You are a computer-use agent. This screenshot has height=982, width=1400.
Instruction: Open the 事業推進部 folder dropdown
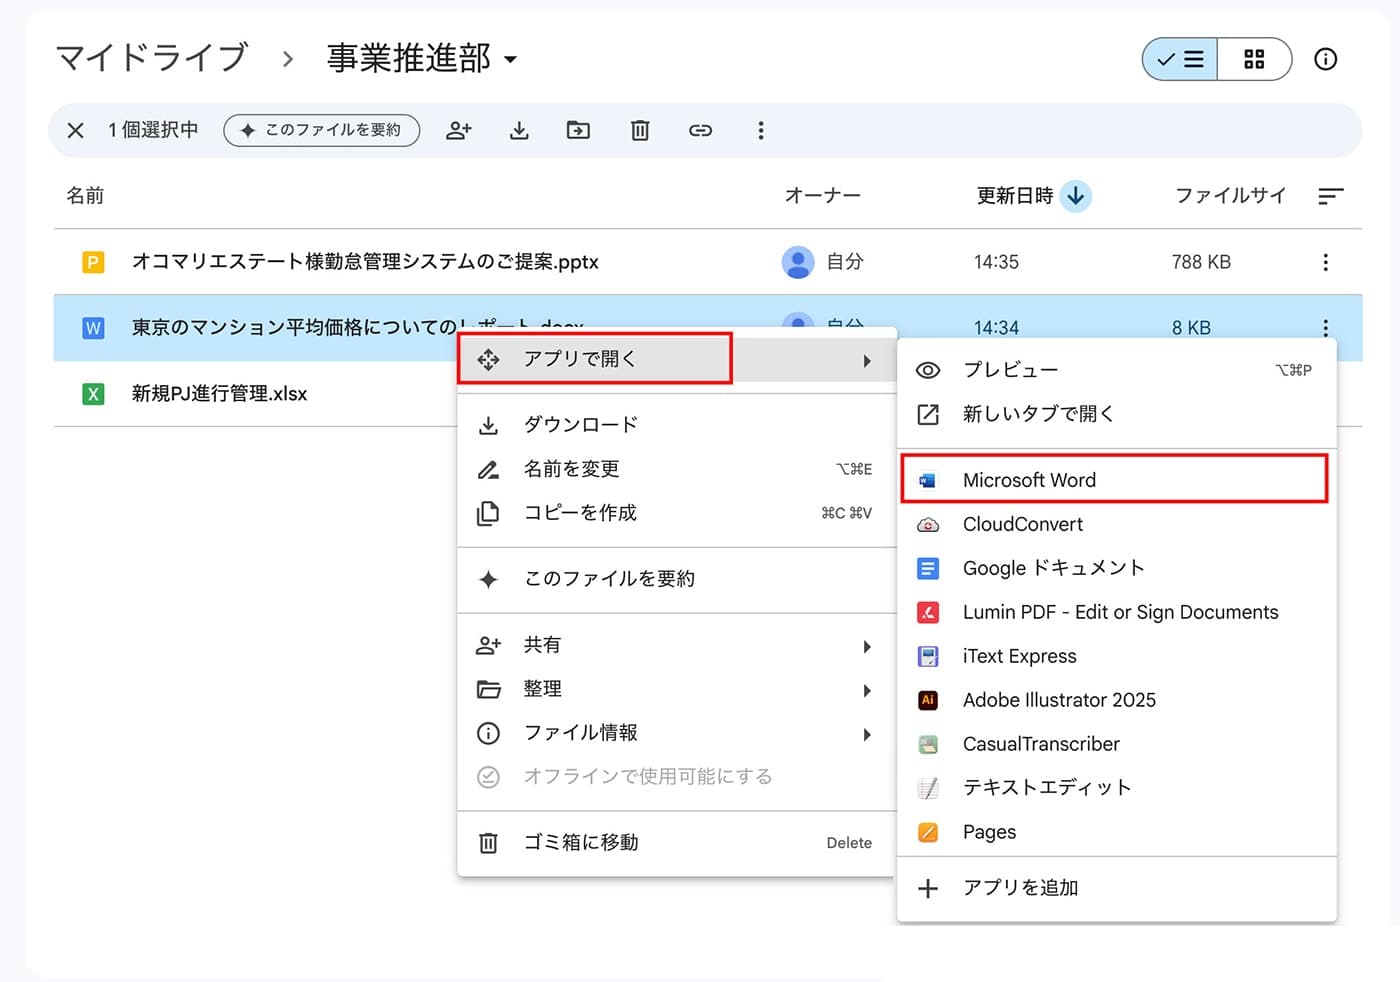pos(422,58)
